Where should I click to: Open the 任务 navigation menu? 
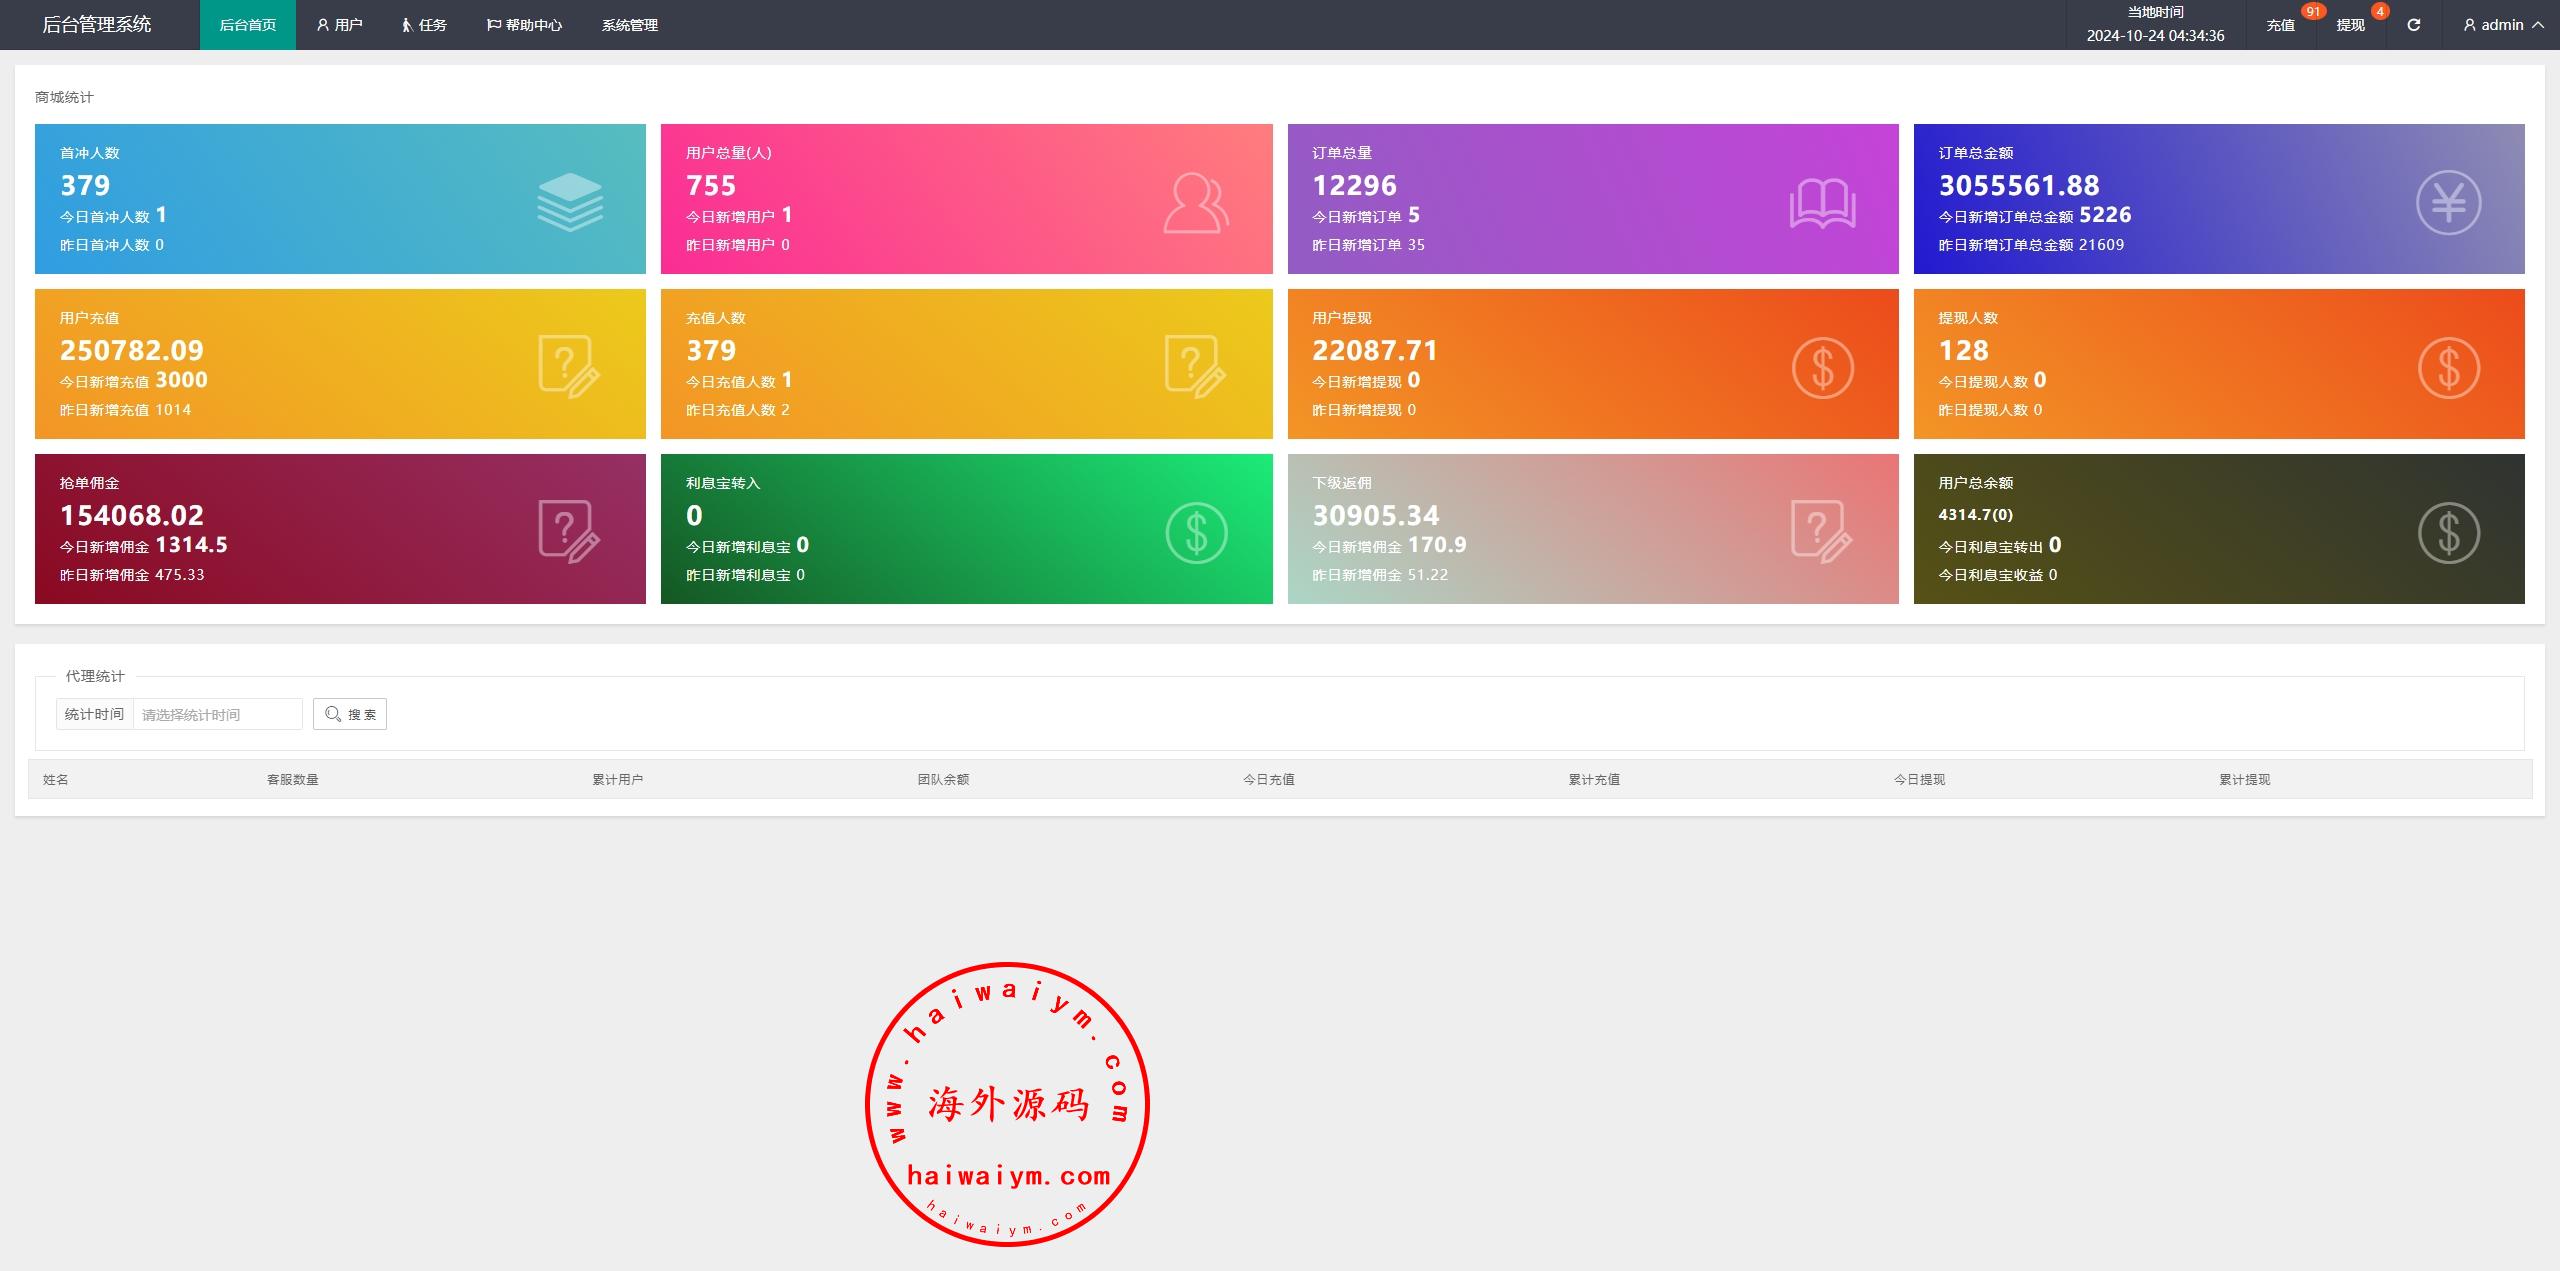[424, 25]
